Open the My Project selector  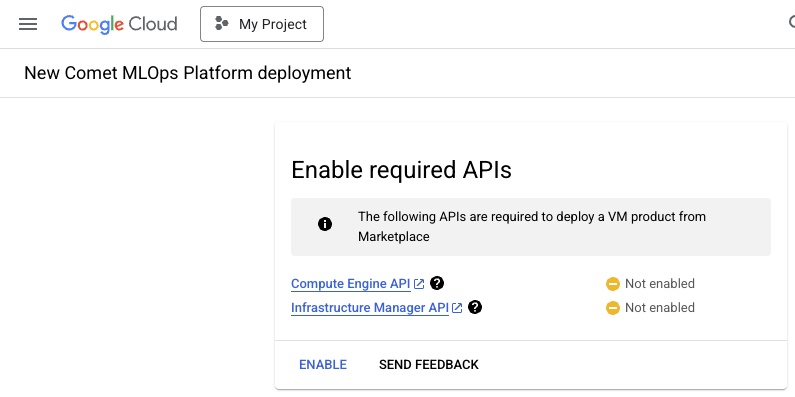(262, 24)
